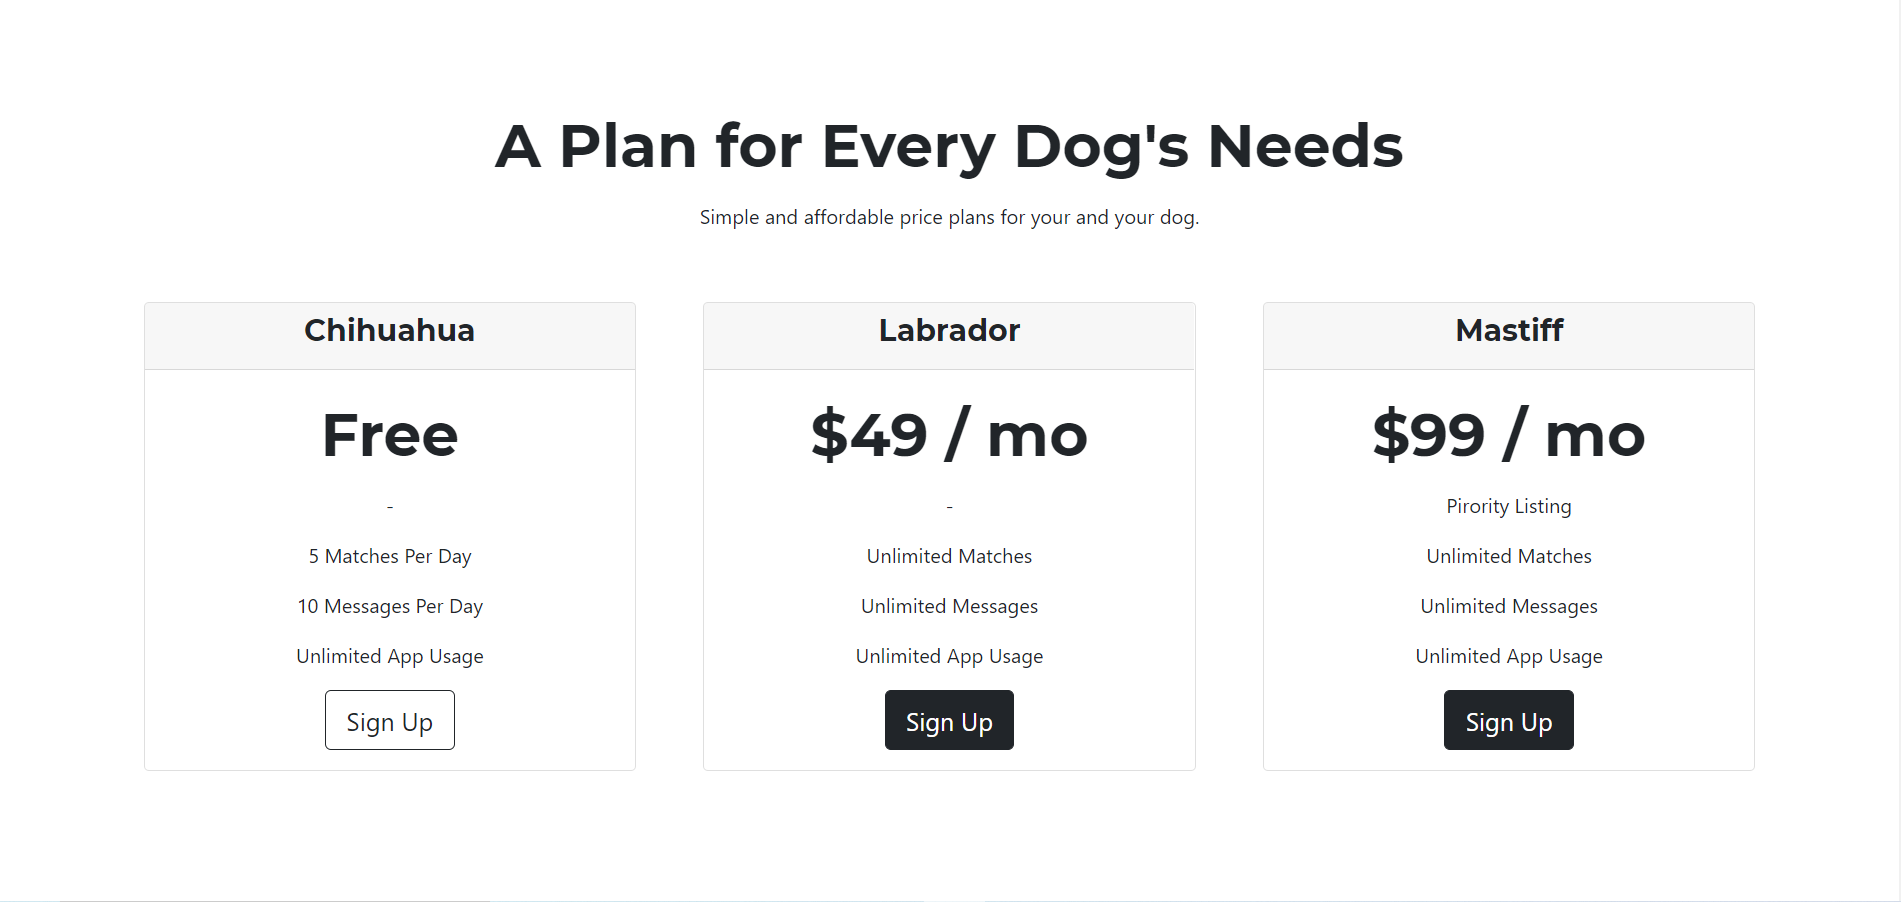Select the Labrador plan header
Viewport: 1901px width, 902px height.
click(948, 330)
